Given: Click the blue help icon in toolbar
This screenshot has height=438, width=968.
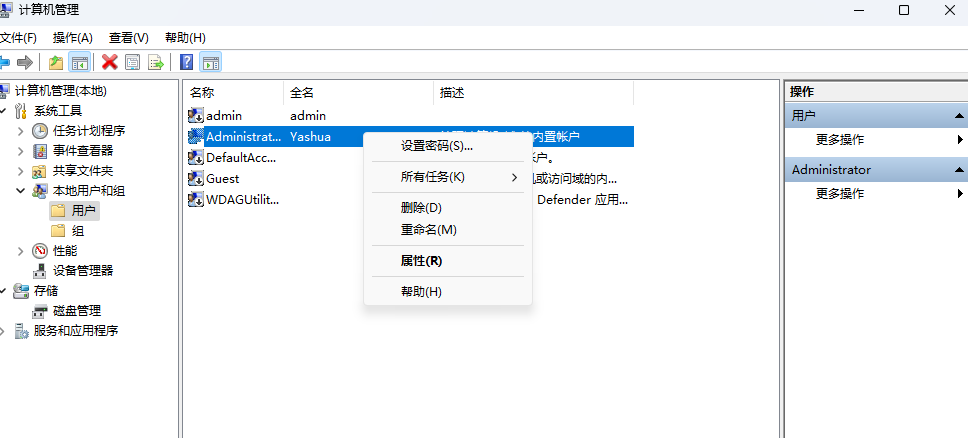Looking at the screenshot, I should [186, 62].
